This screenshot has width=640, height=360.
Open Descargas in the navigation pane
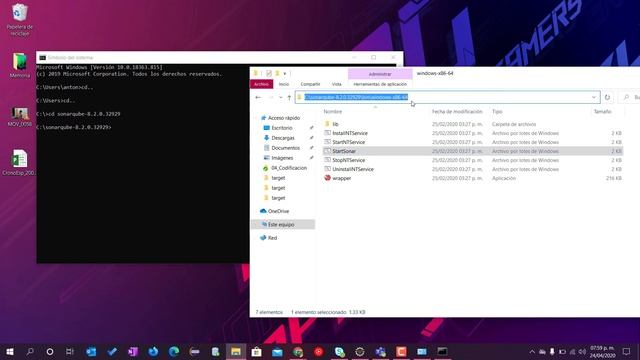point(282,138)
